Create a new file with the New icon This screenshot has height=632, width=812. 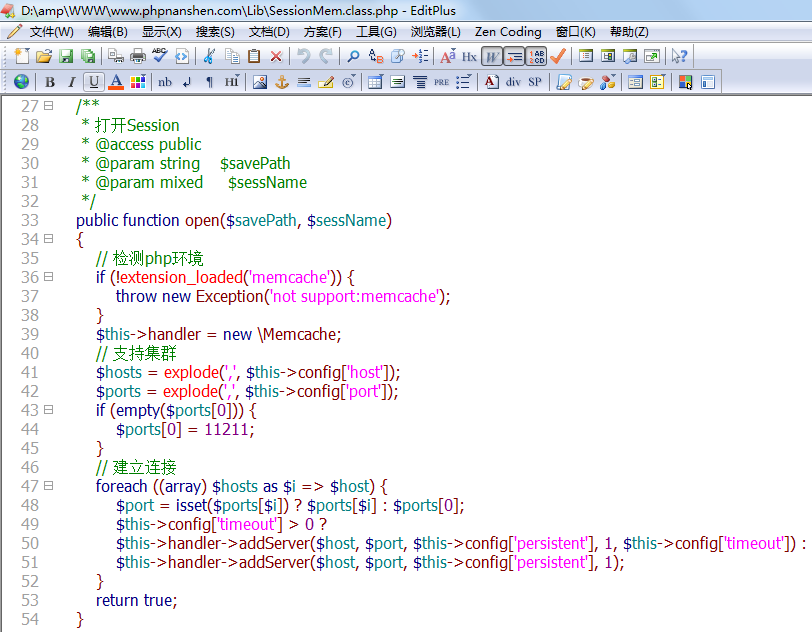22,56
